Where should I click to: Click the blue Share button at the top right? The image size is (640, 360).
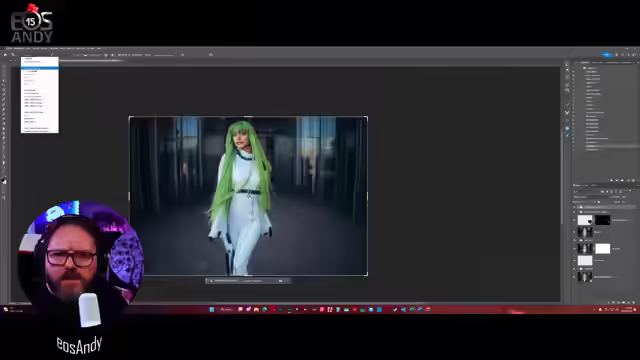tap(607, 55)
